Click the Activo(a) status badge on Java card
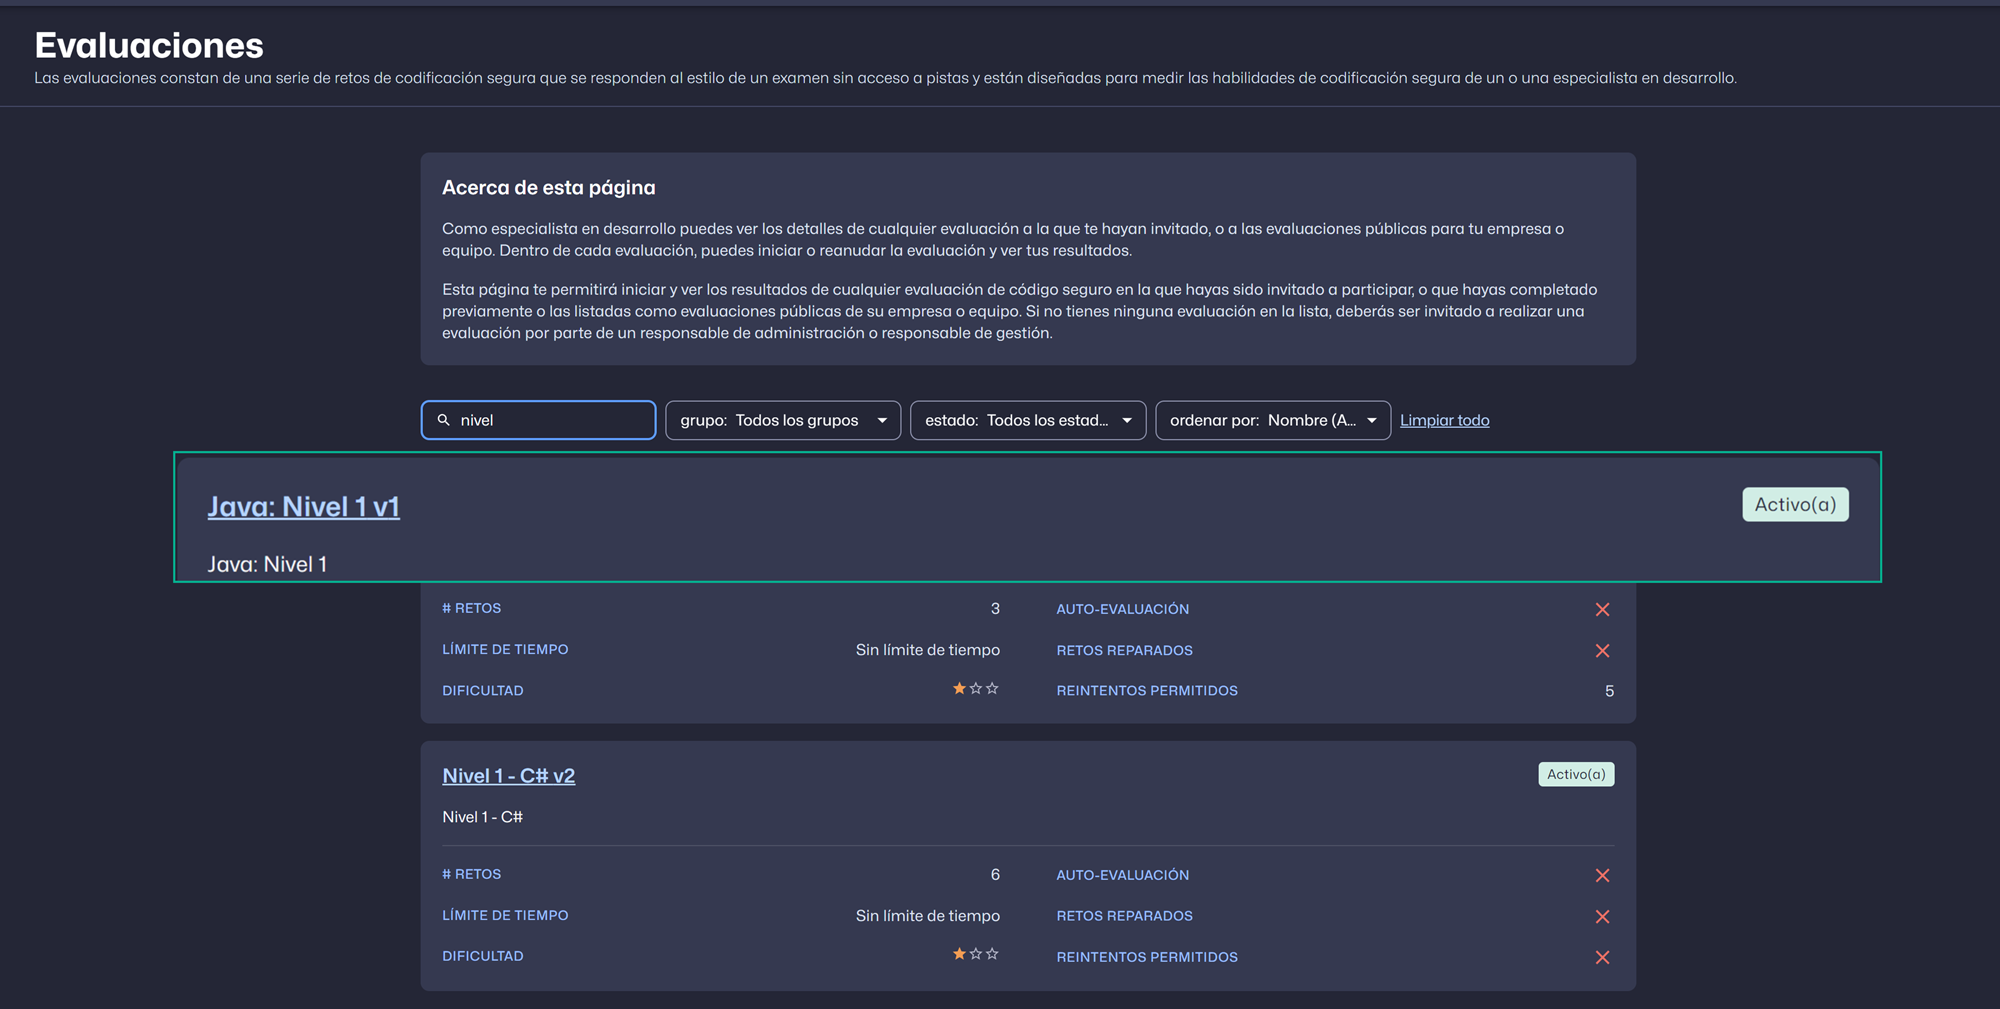Screen dimensions: 2000x1009 [x=1795, y=504]
